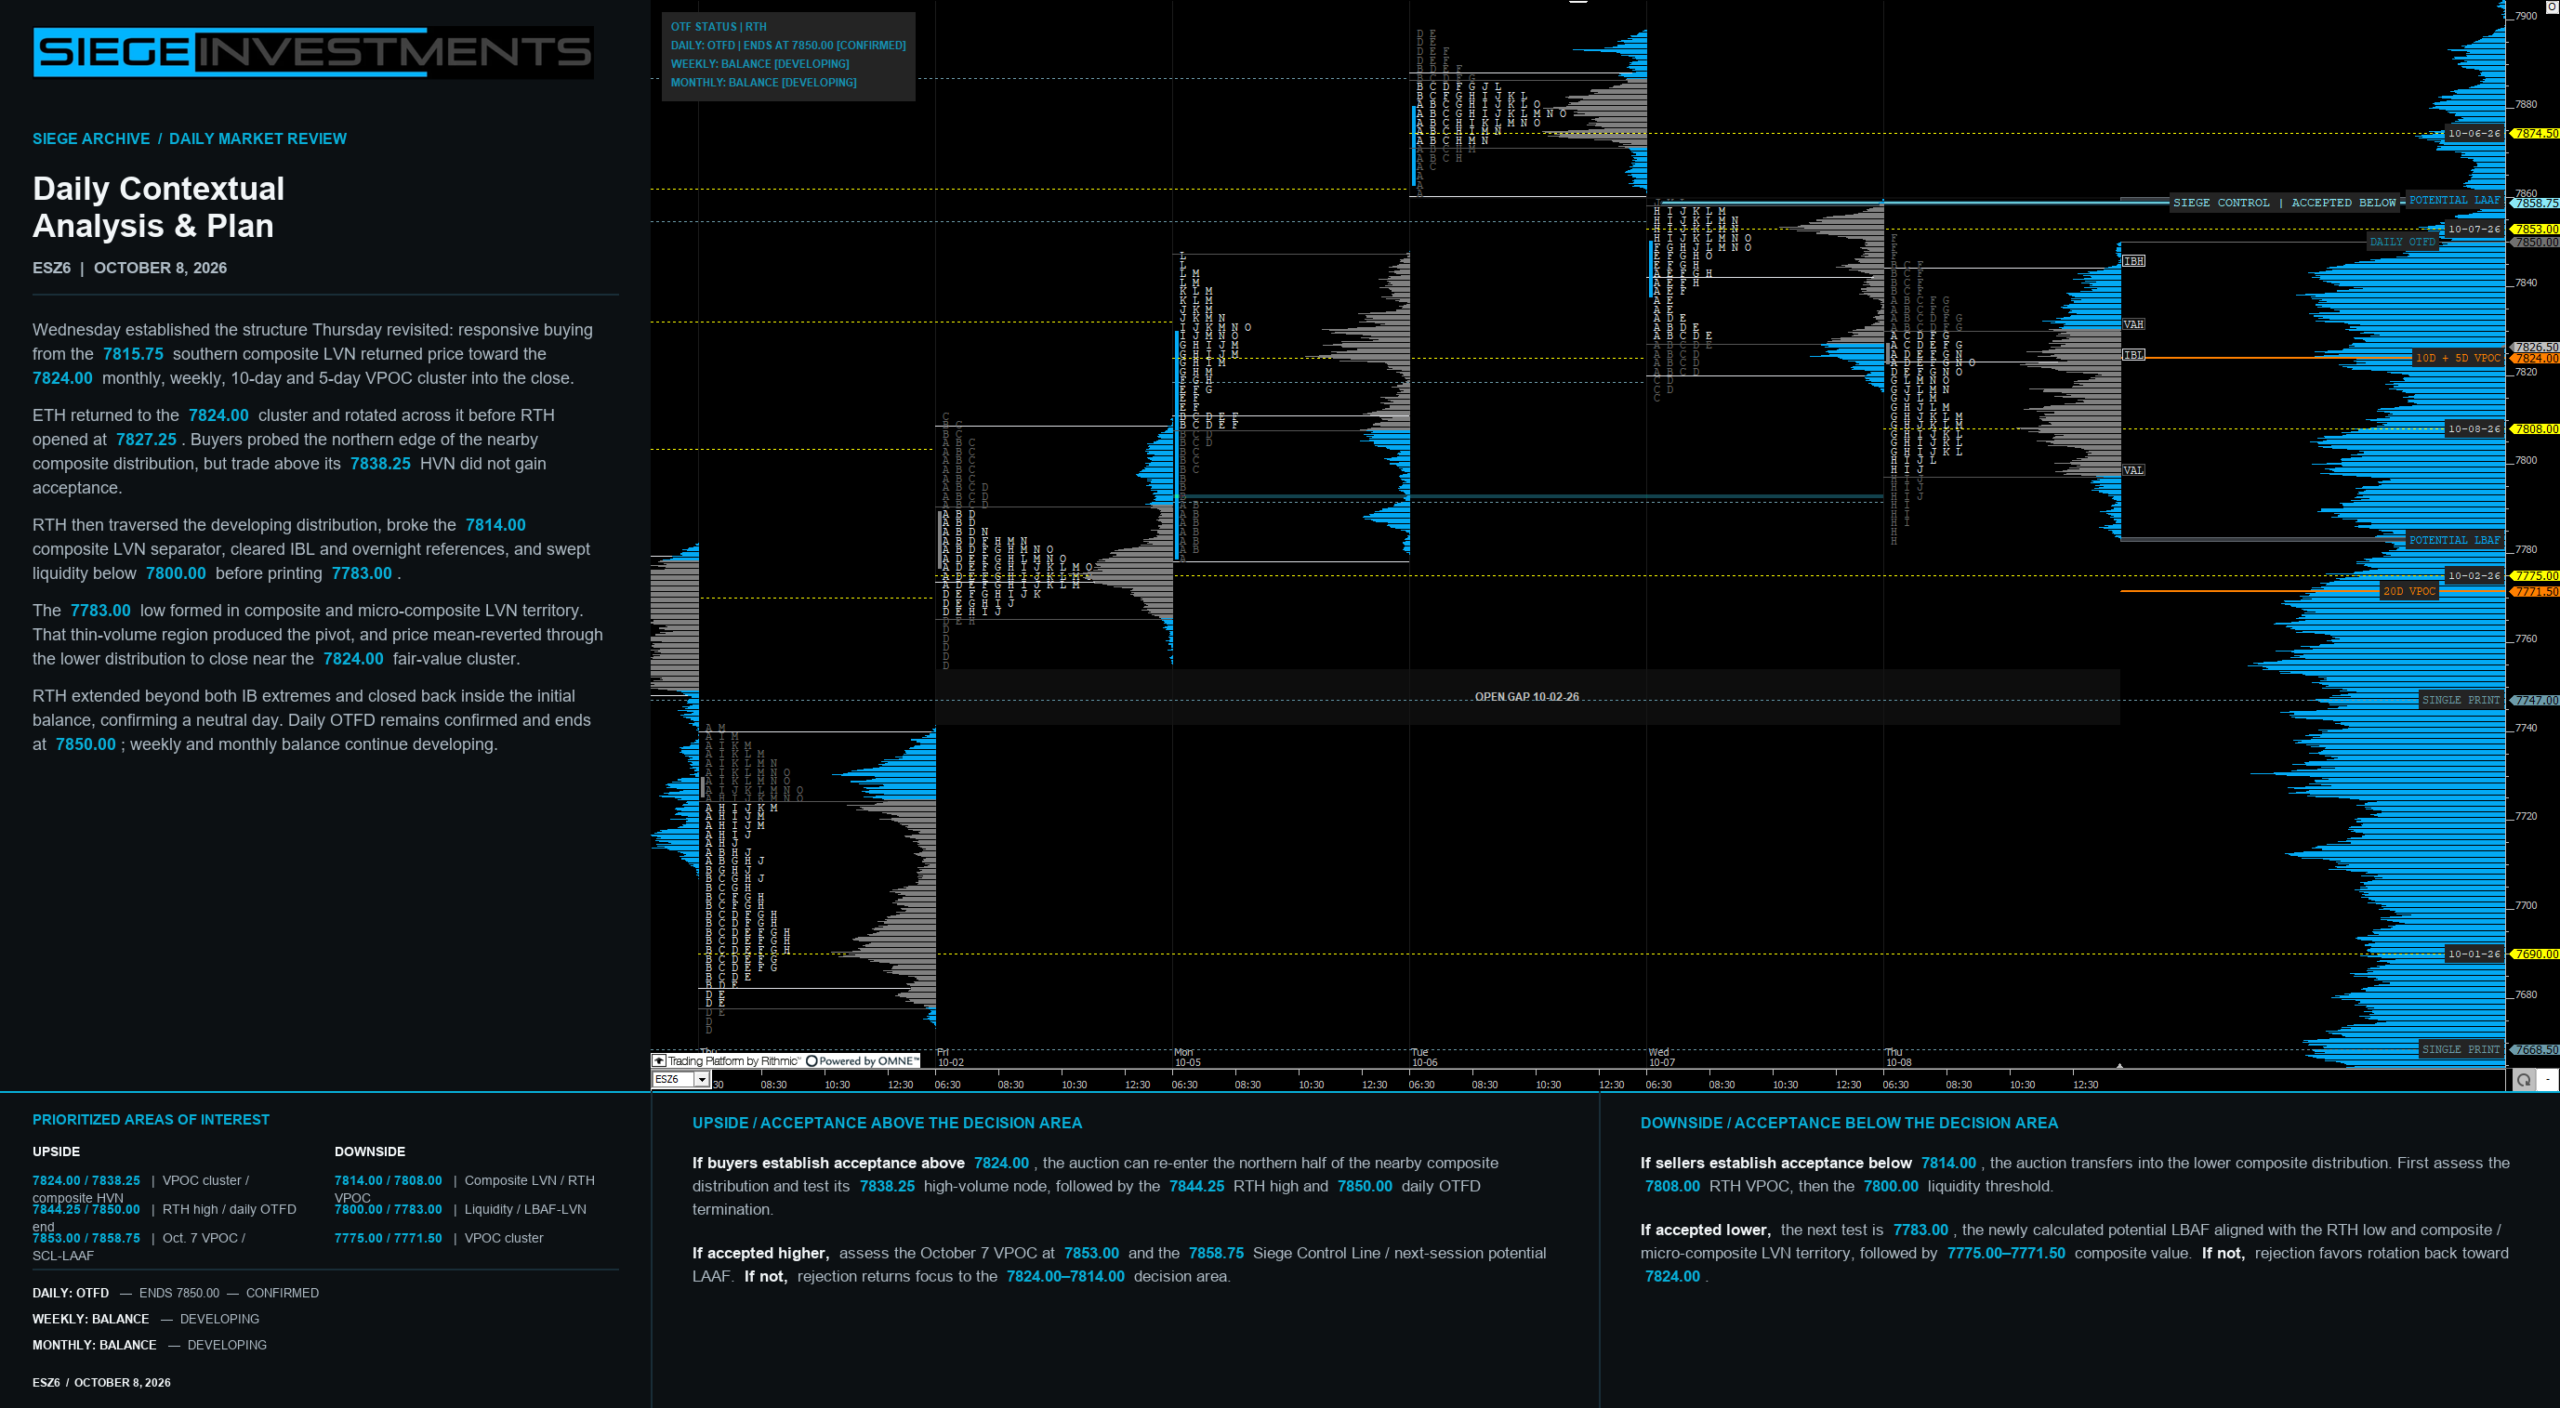Click the DAILY OTFD chart label
The height and width of the screenshot is (1408, 2560).
click(2402, 242)
